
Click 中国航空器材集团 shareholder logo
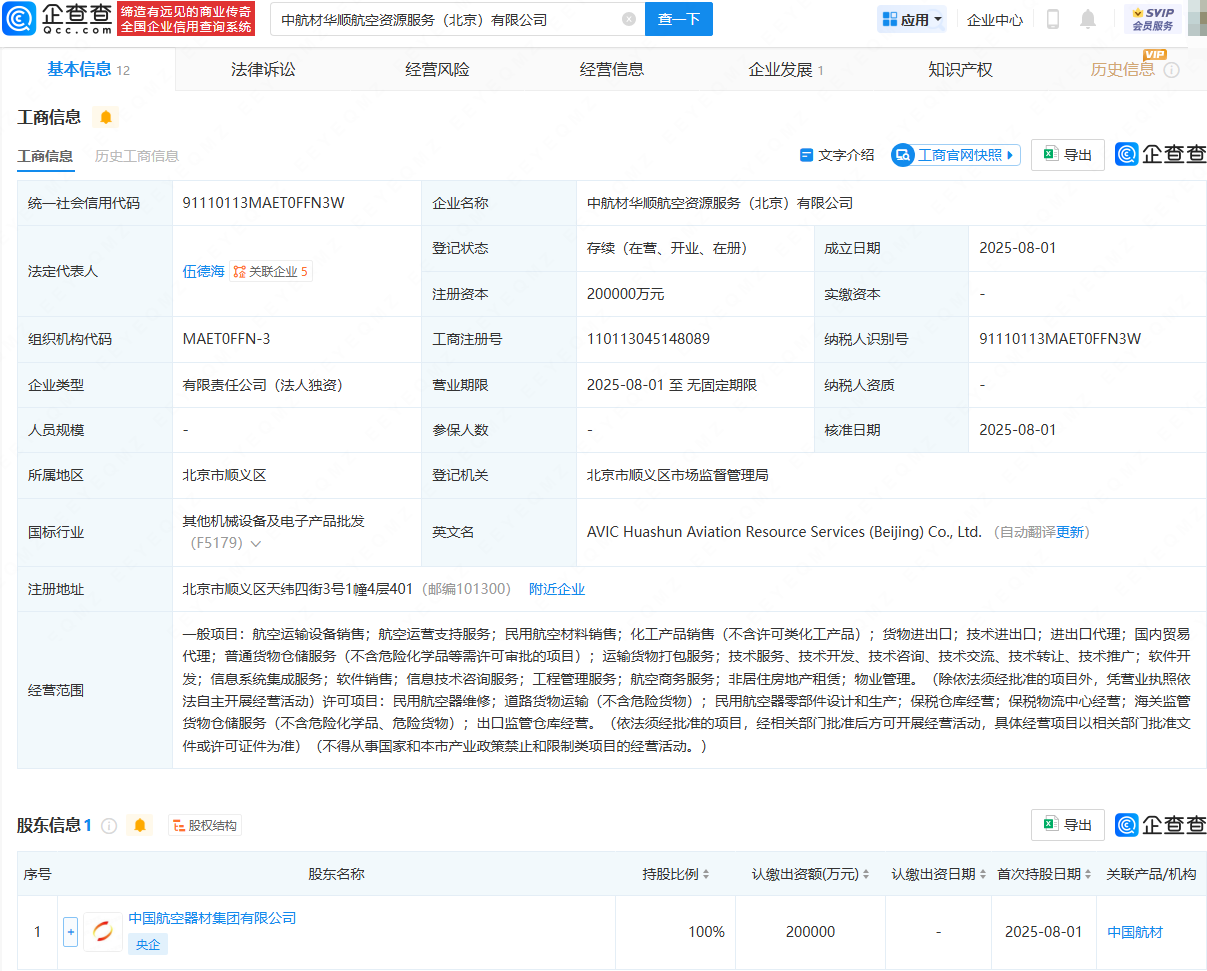coord(103,932)
